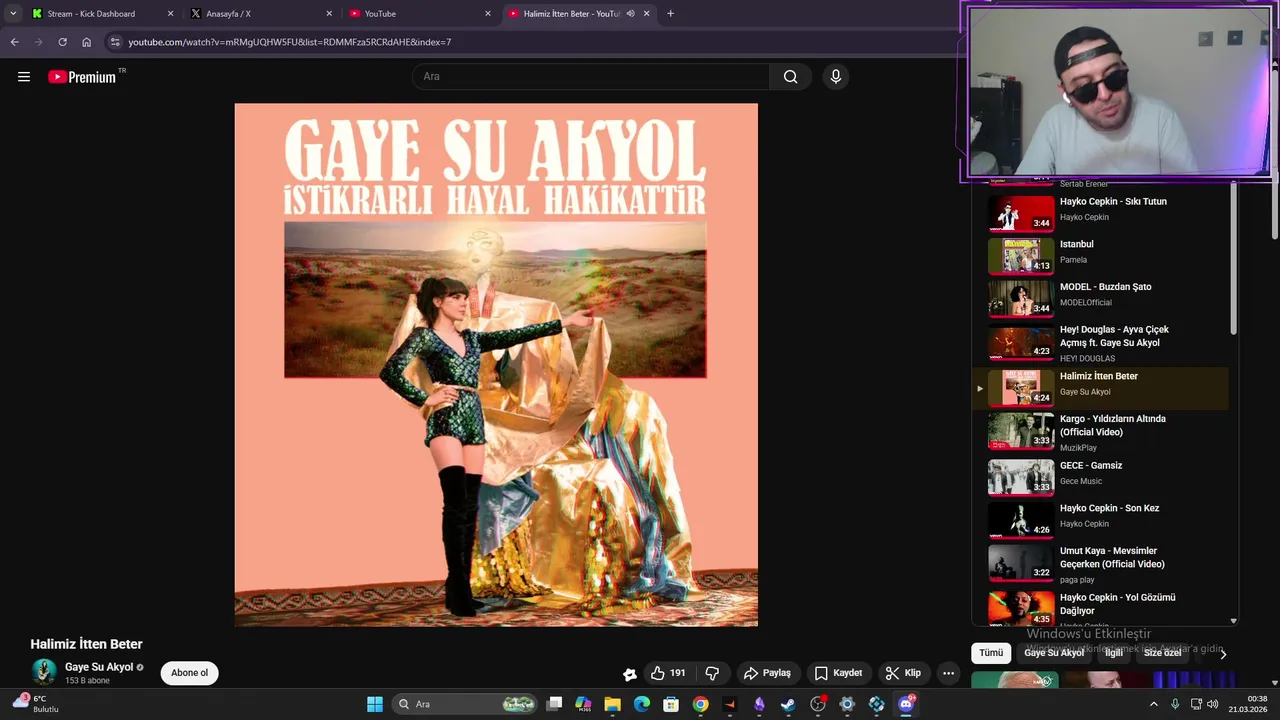Switch to Stream - Kick Dashboard tab
This screenshot has height=720, width=1280.
click(102, 14)
